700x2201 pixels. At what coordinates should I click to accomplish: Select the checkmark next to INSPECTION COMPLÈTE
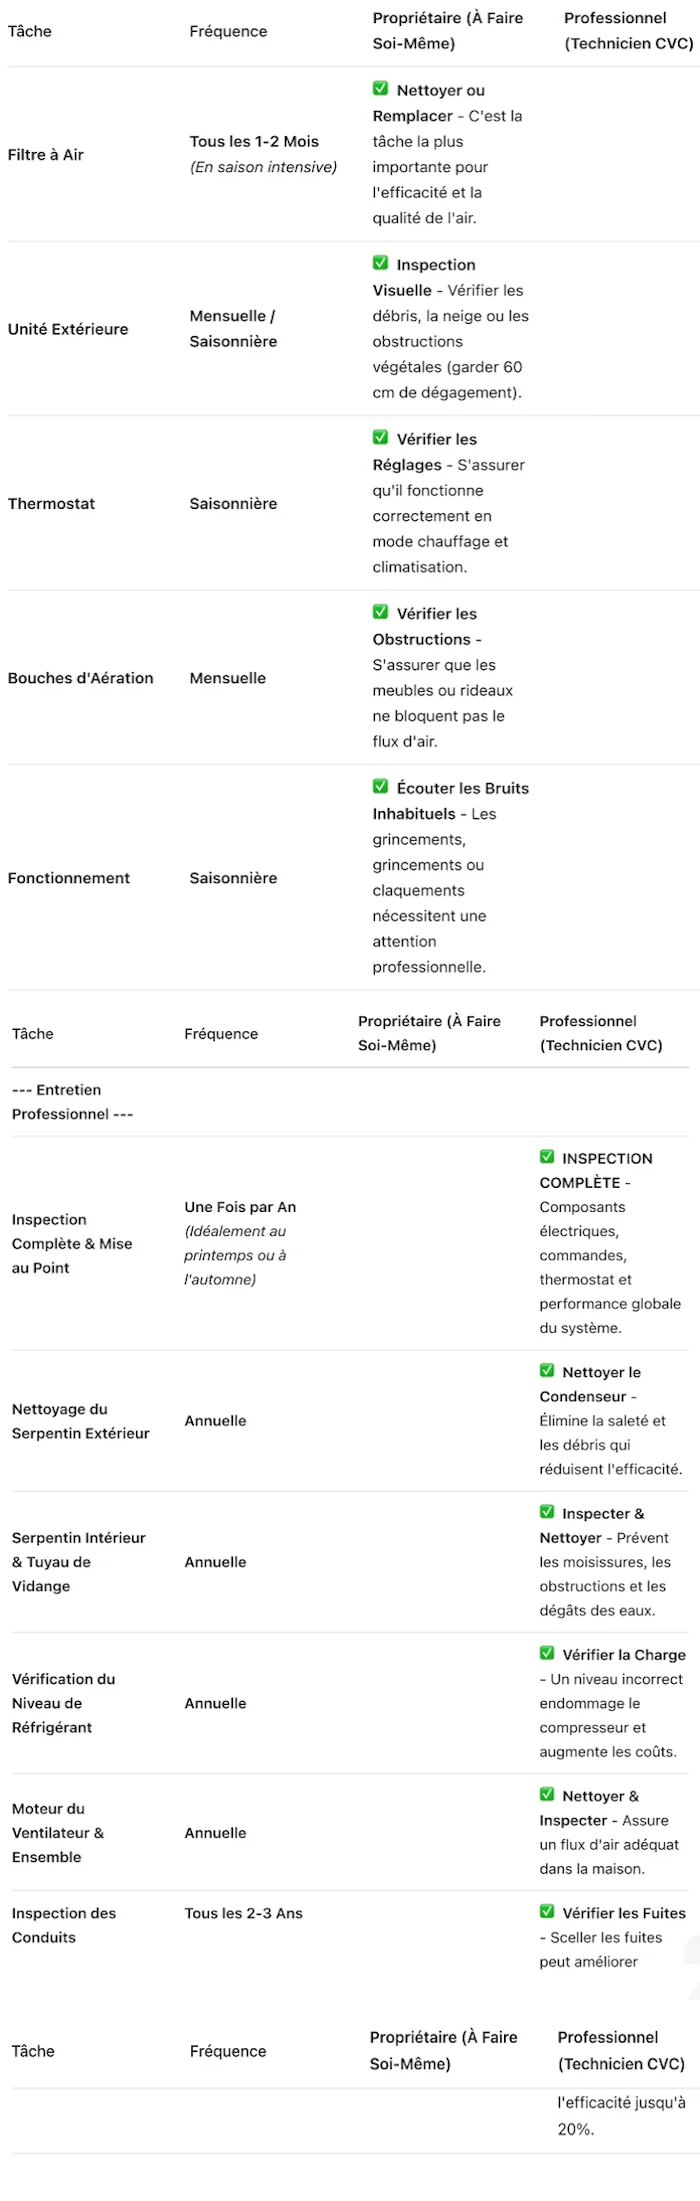547,1157
